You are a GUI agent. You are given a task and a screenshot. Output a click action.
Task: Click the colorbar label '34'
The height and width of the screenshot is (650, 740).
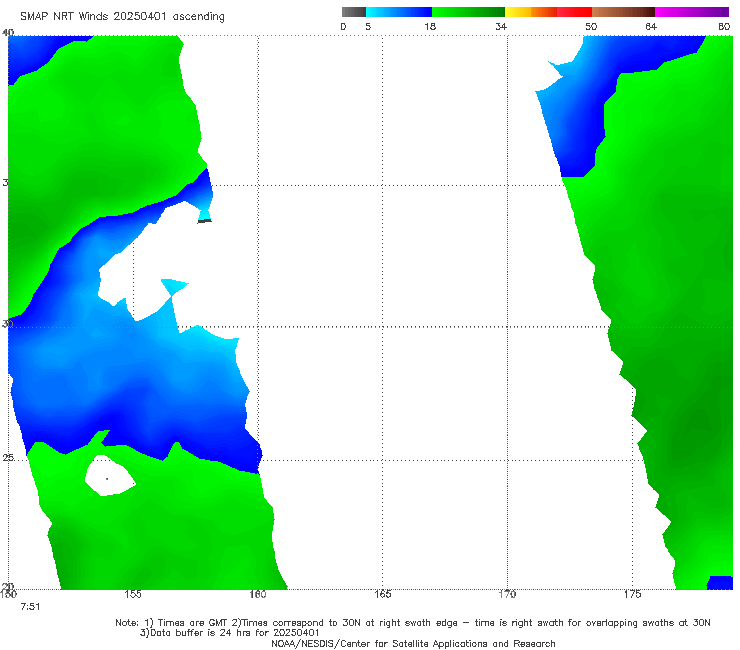(x=501, y=27)
